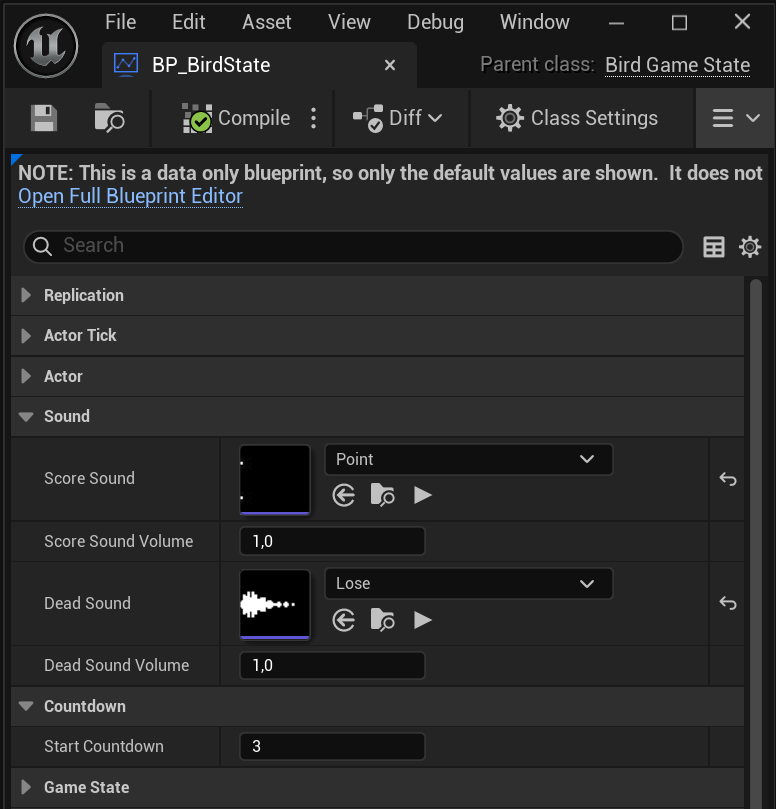Compile the blueprint
Viewport: 776px width, 809px height.
[x=236, y=118]
